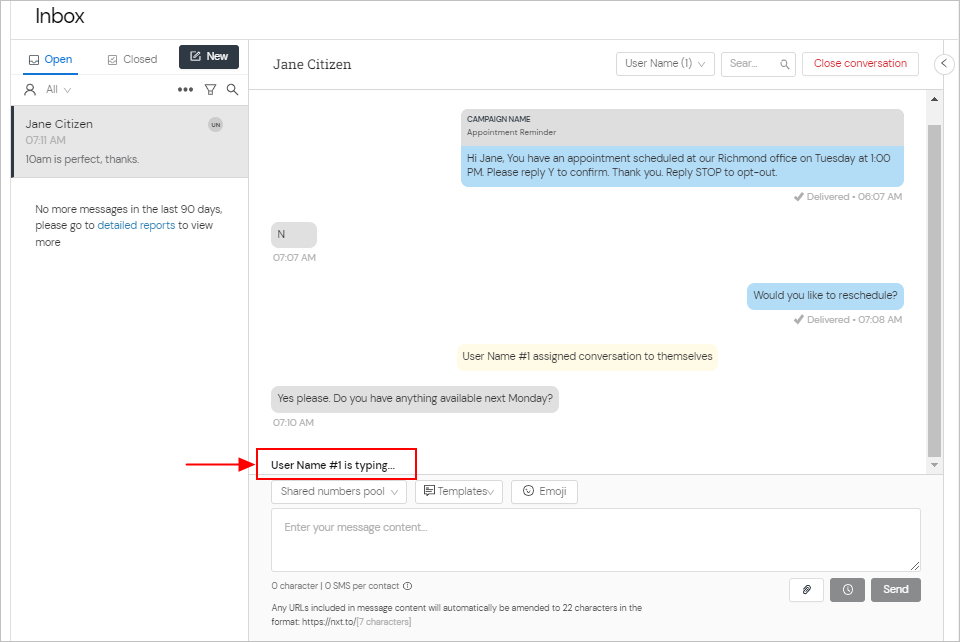Open the User Name (1) assignee dropdown
This screenshot has height=642, width=960.
click(665, 63)
